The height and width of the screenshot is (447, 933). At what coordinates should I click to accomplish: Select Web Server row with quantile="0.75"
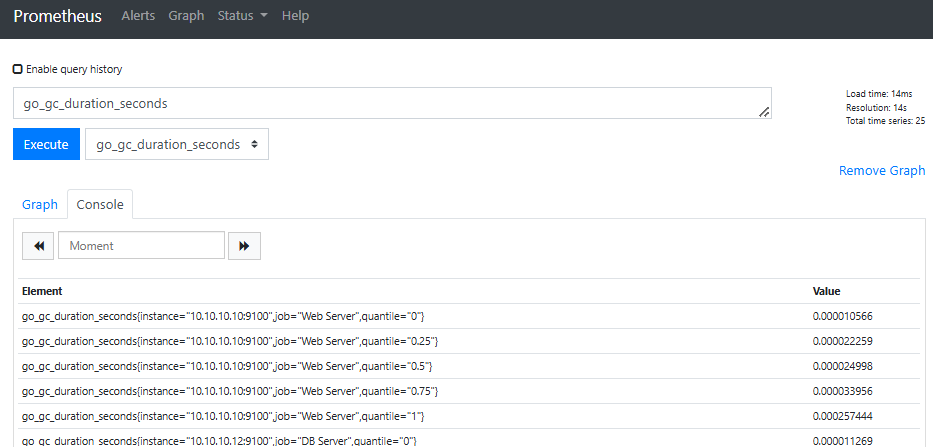[x=468, y=391]
